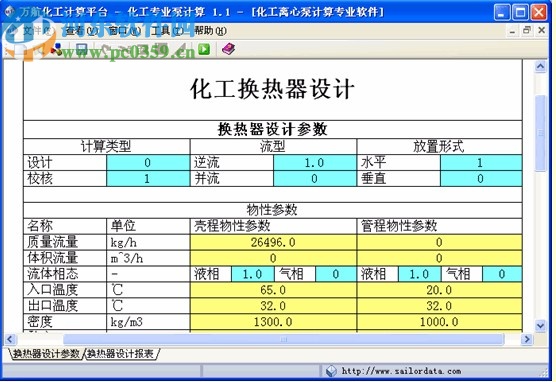Select the 校核 value cell showing 1
The height and width of the screenshot is (382, 556).
[148, 178]
